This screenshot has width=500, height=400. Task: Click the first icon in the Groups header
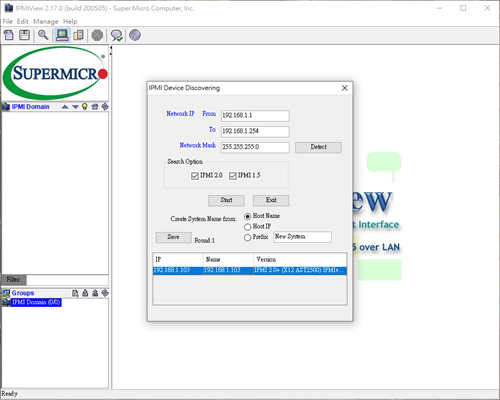pyautogui.click(x=75, y=293)
